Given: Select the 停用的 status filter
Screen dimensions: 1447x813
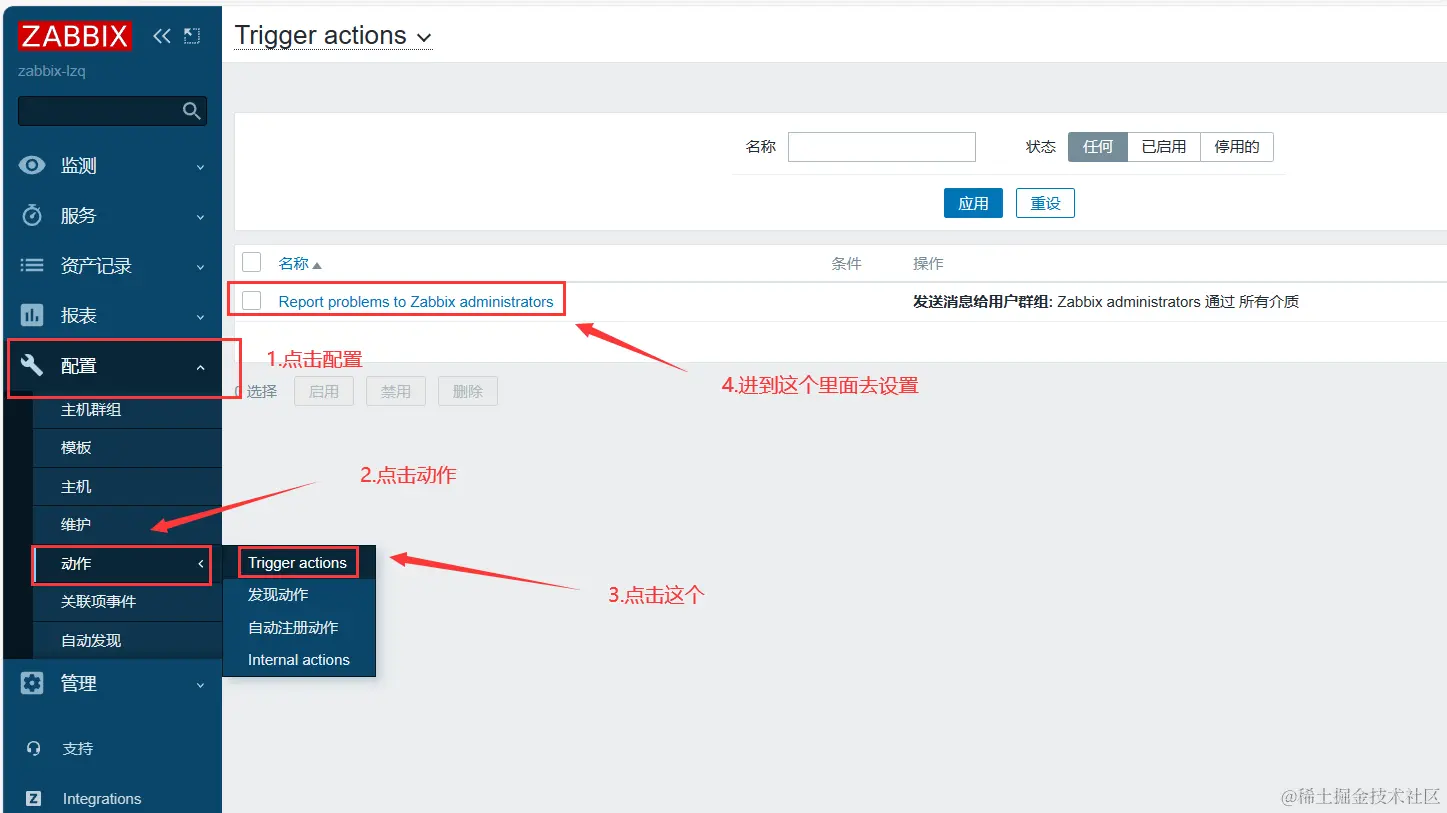Looking at the screenshot, I should pos(1237,147).
